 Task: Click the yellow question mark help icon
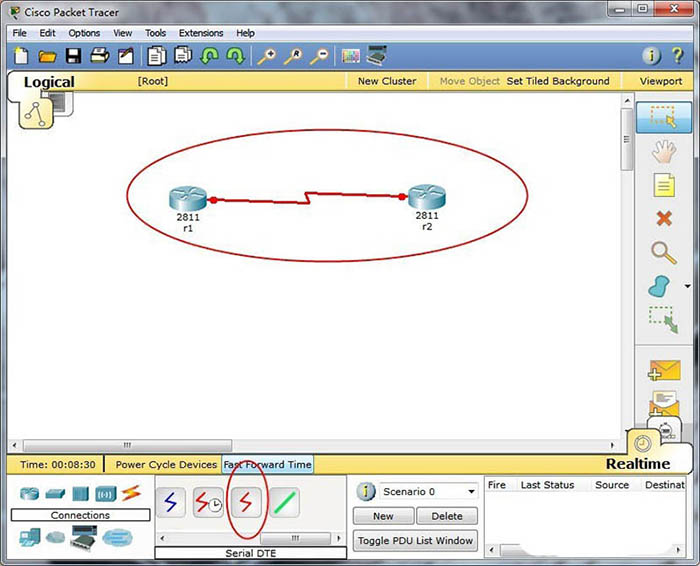click(678, 56)
